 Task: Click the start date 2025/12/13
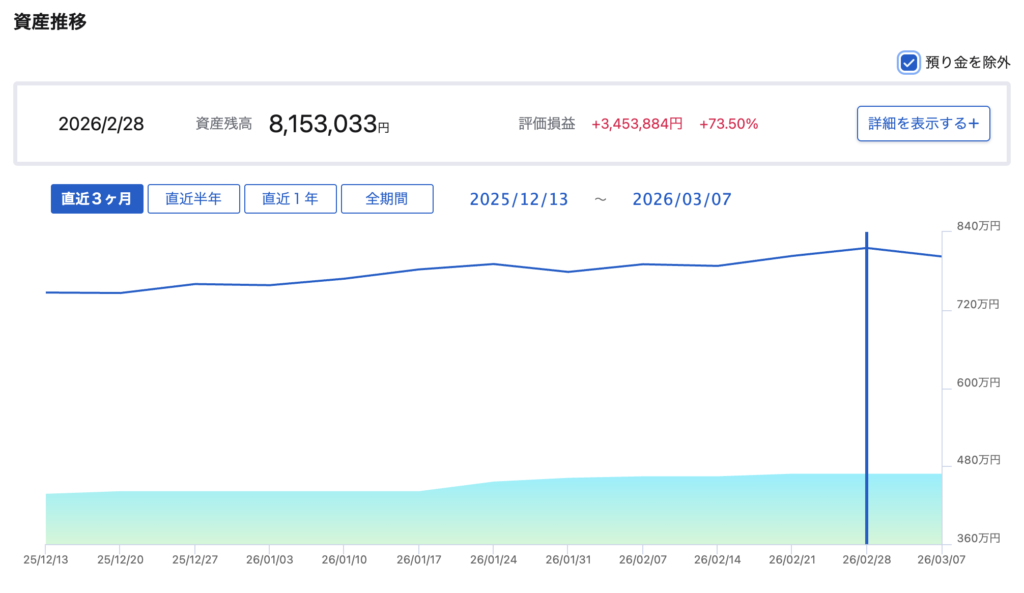coord(518,199)
